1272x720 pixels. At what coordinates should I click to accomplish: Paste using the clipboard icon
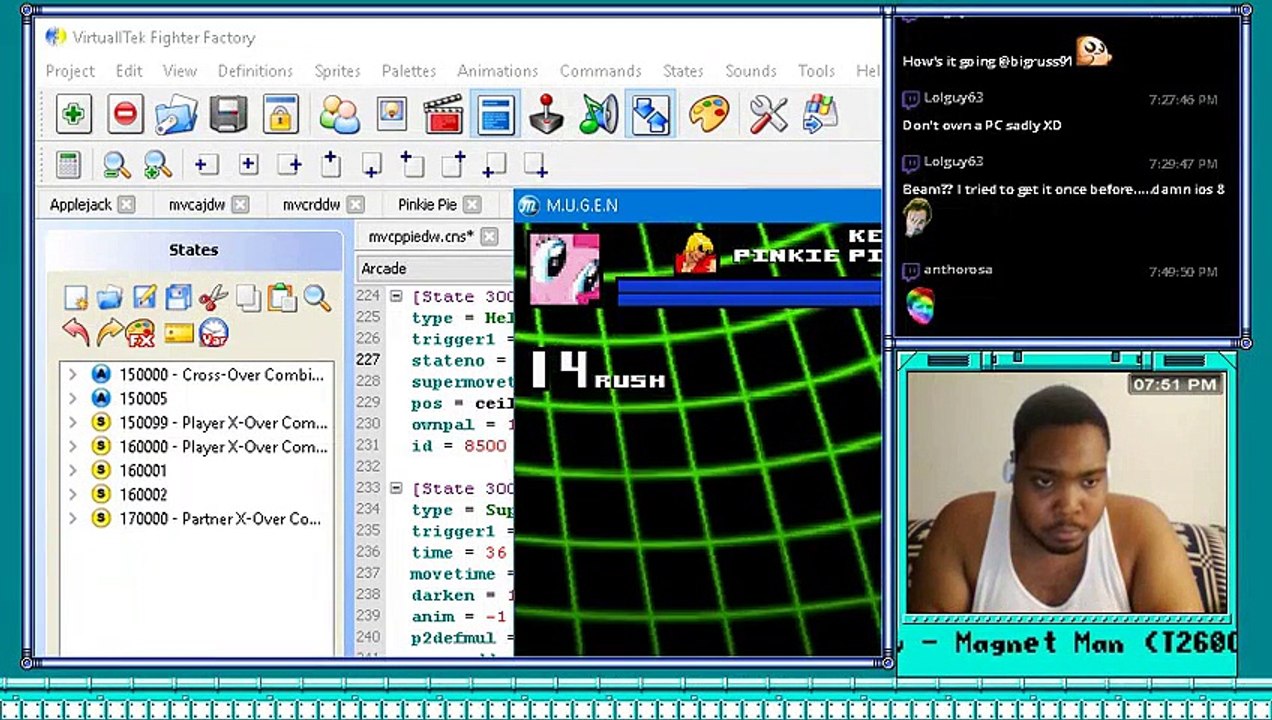click(x=282, y=297)
